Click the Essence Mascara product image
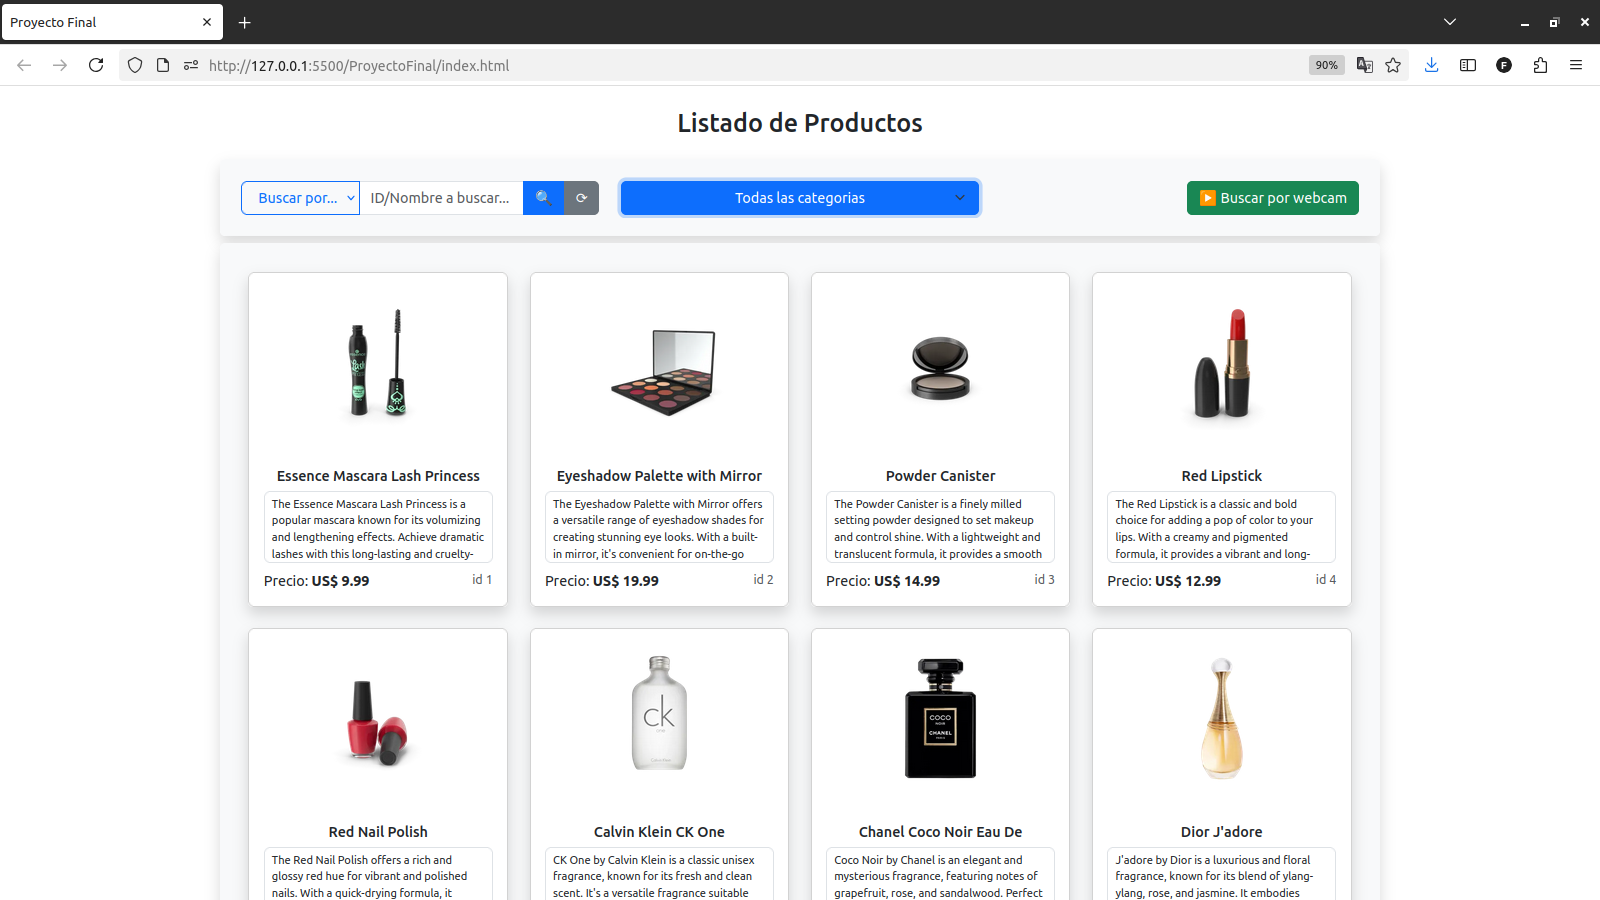Image resolution: width=1600 pixels, height=900 pixels. (378, 363)
